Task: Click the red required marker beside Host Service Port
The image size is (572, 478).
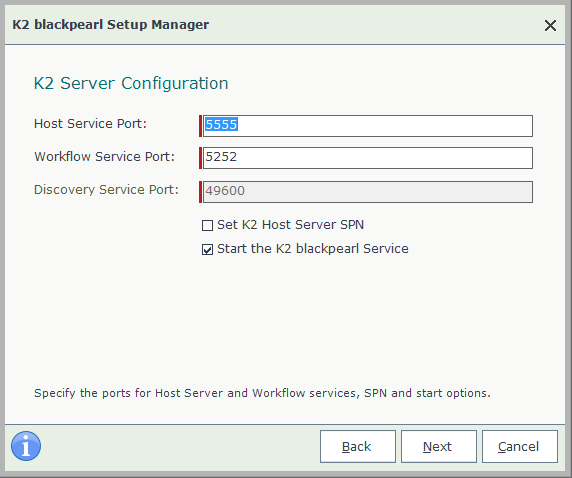Action: (x=200, y=126)
